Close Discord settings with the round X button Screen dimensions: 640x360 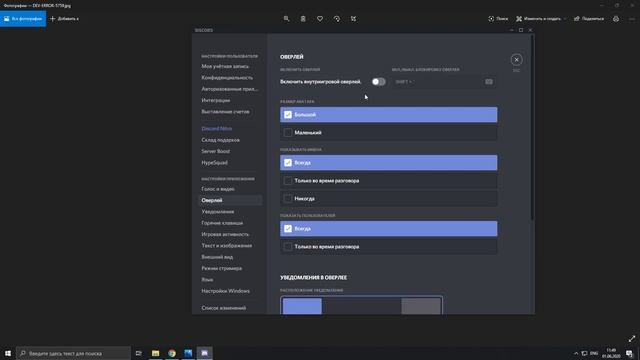516,60
